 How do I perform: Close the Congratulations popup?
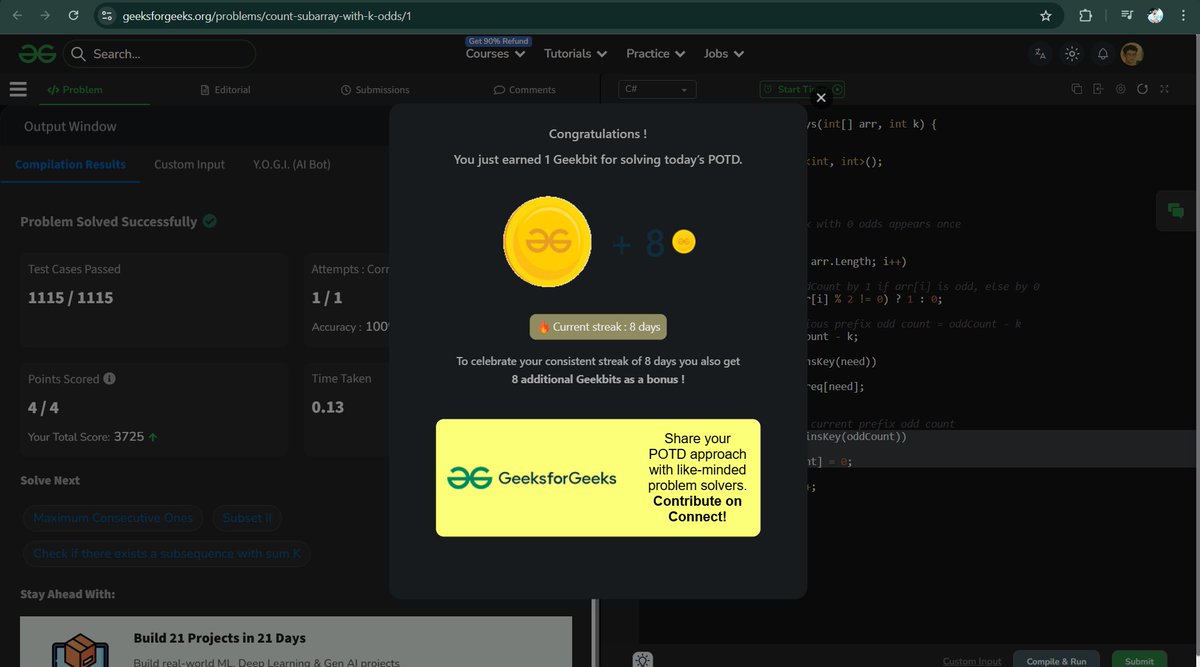pos(821,98)
